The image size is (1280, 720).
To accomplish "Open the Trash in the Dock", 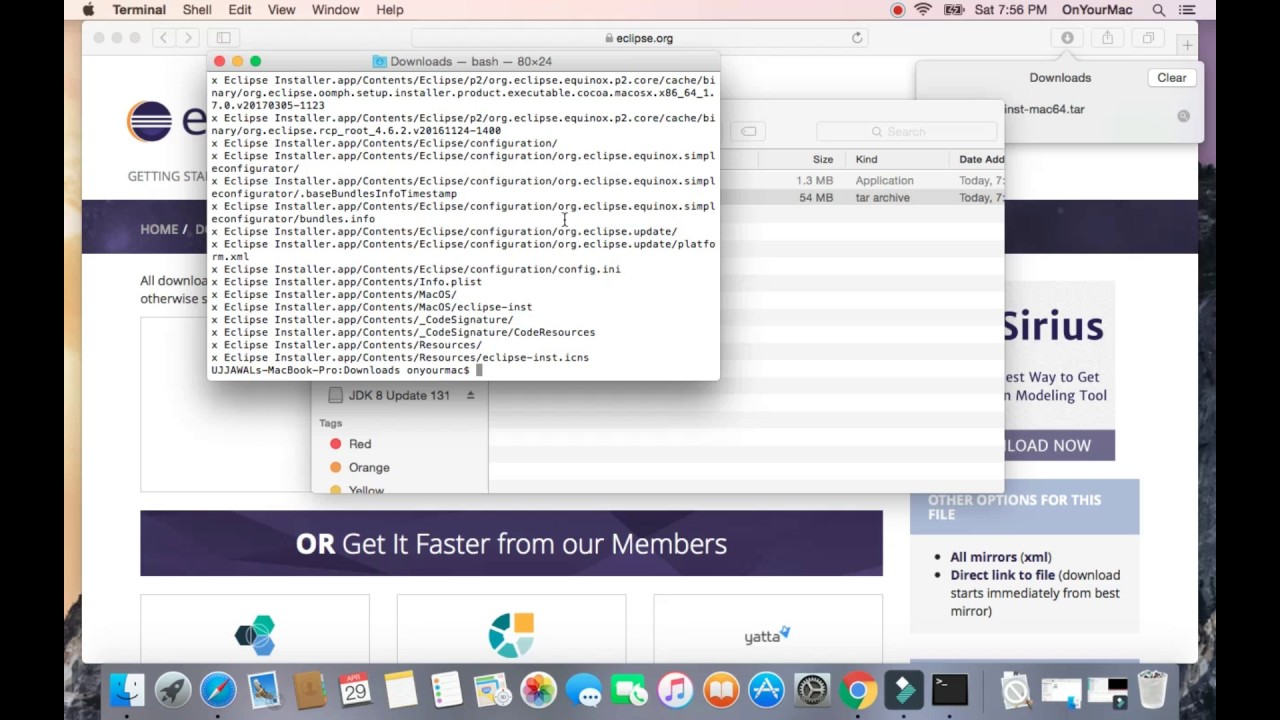I will point(1152,690).
